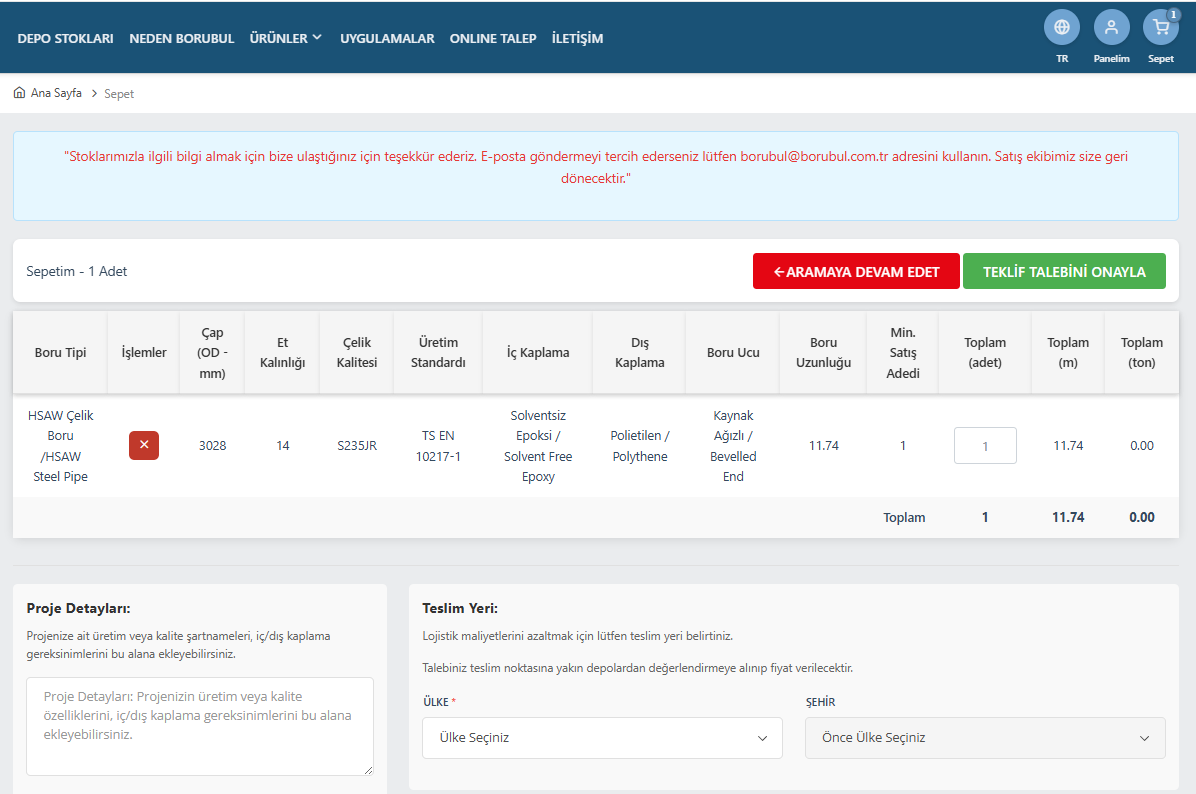
Task: Select ONLINE TALEP in navigation
Action: coord(493,38)
